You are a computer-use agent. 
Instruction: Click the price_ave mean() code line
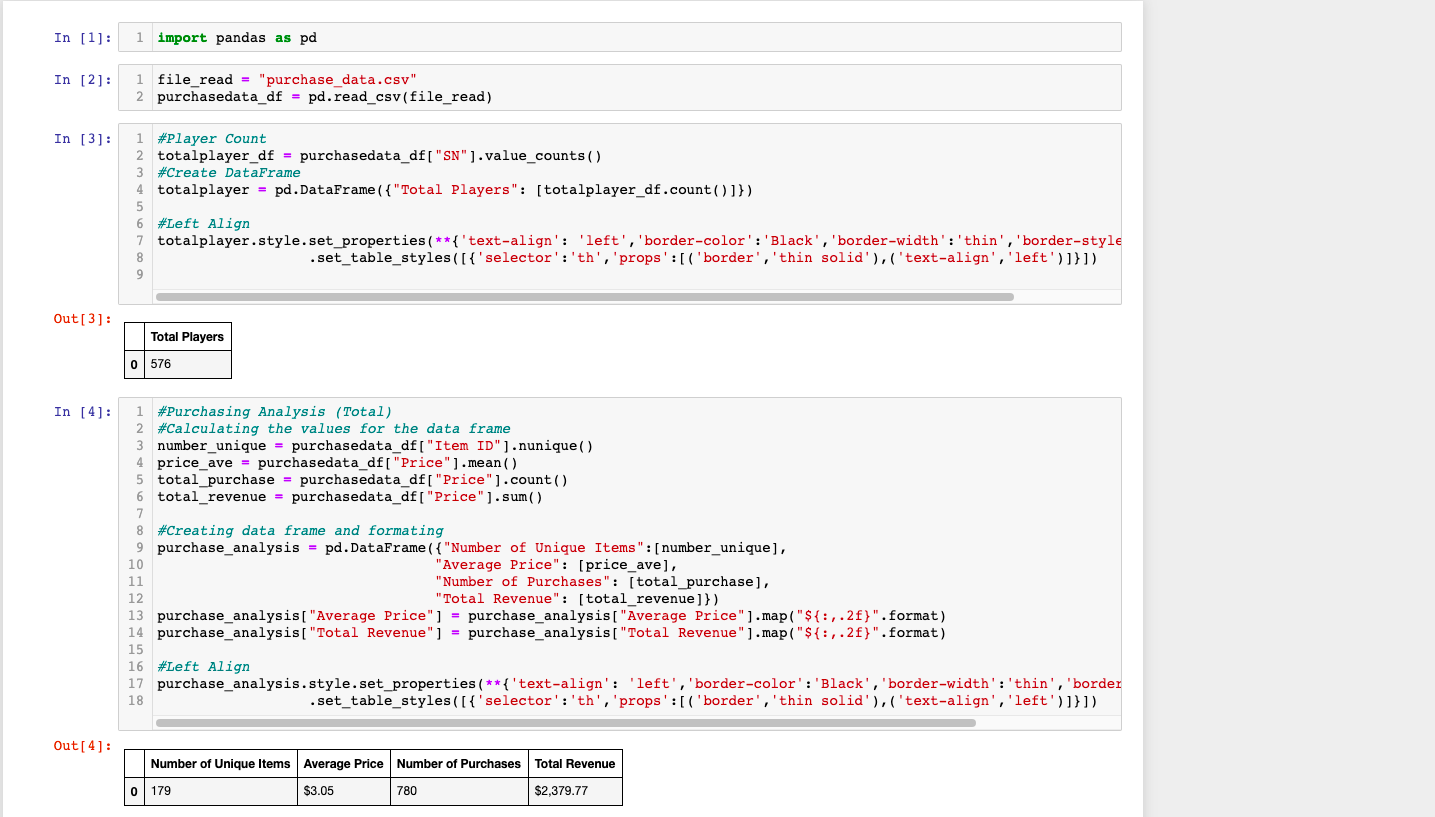click(338, 463)
